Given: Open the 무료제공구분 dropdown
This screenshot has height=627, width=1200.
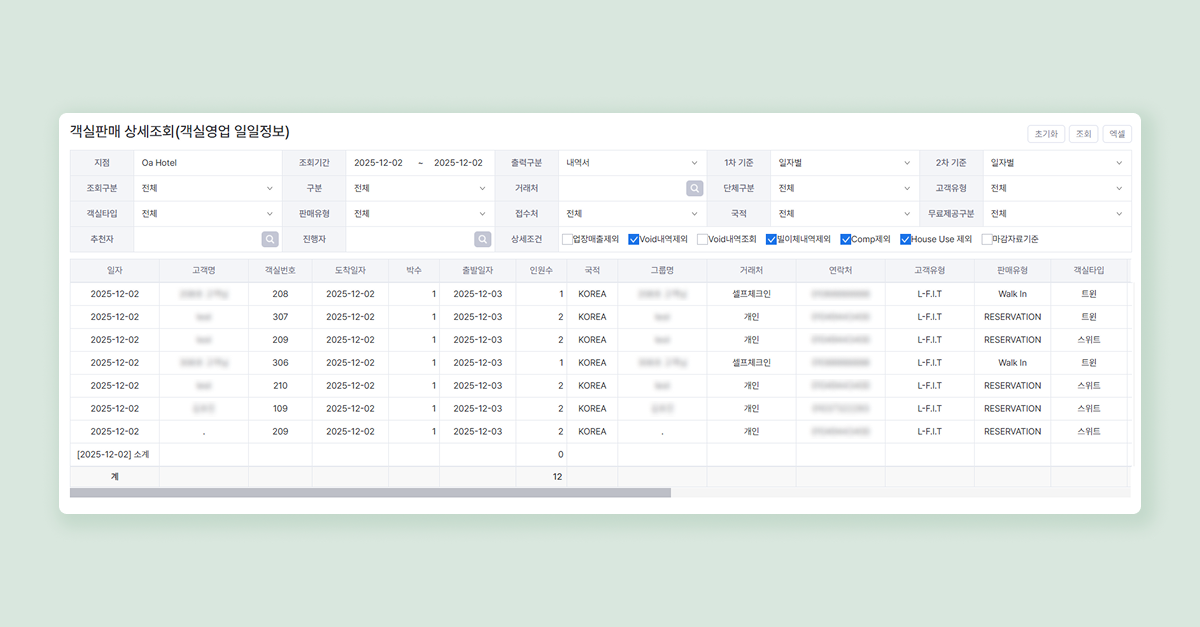Looking at the screenshot, I should click(x=1056, y=214).
